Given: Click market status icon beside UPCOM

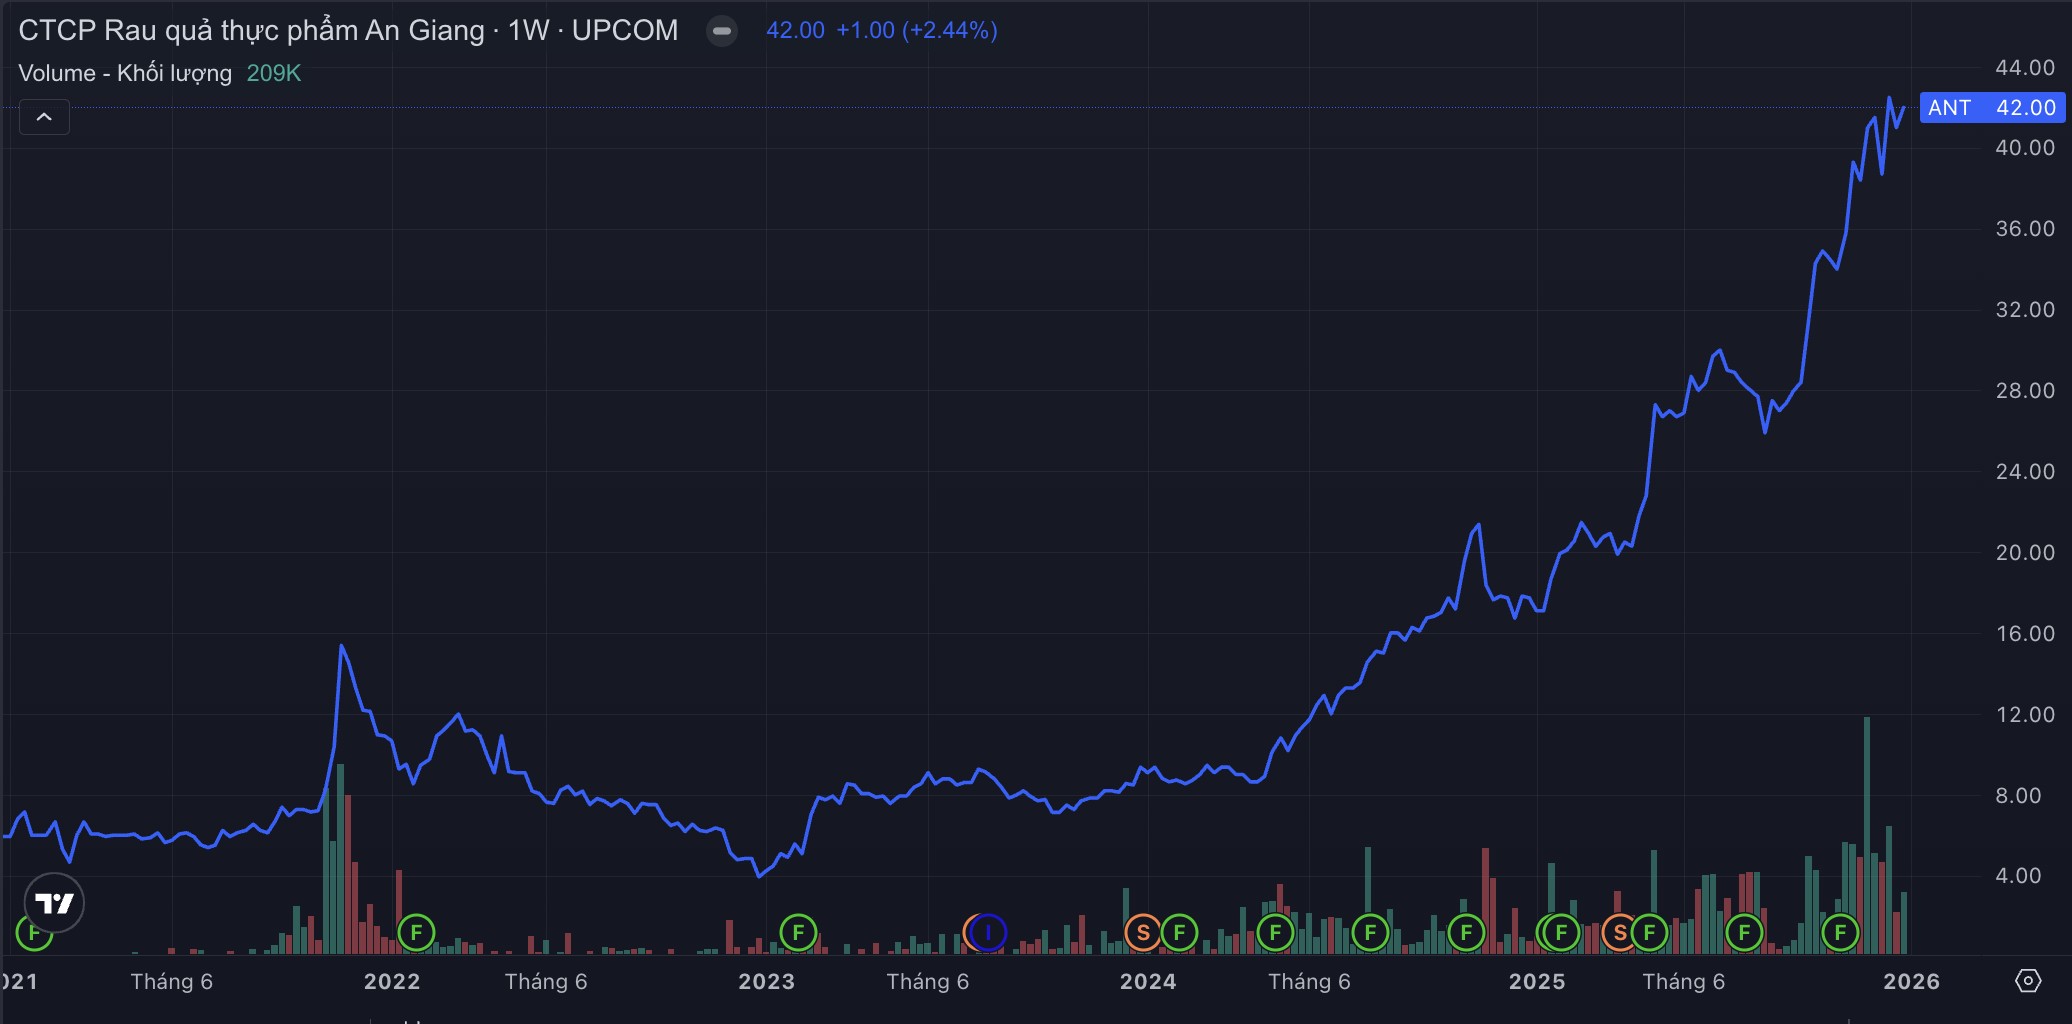Looking at the screenshot, I should (721, 31).
